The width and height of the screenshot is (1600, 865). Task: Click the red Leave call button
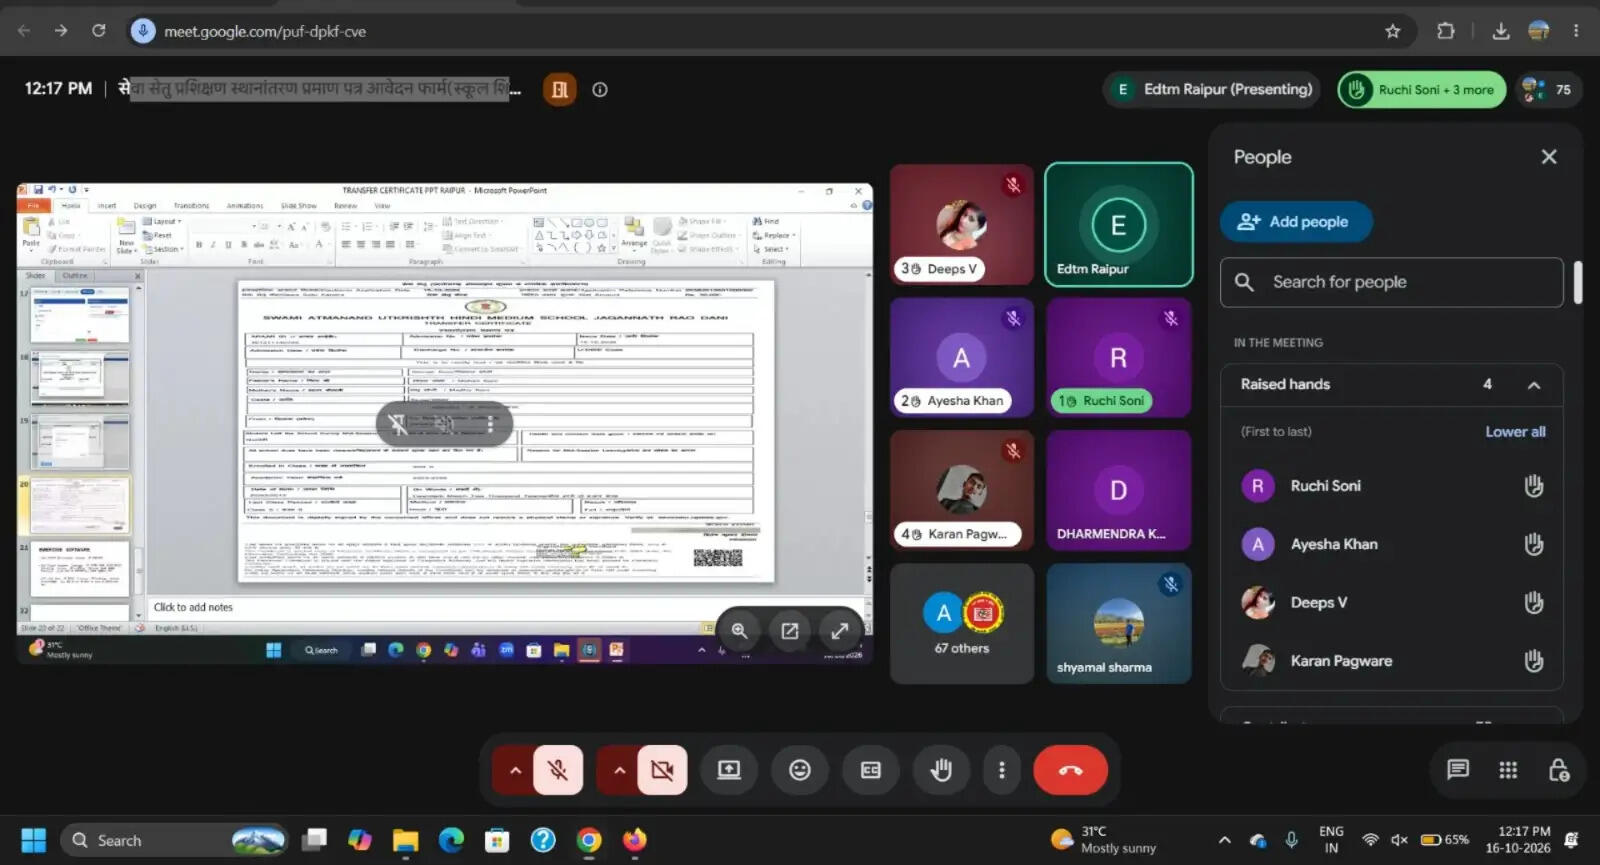coord(1070,770)
